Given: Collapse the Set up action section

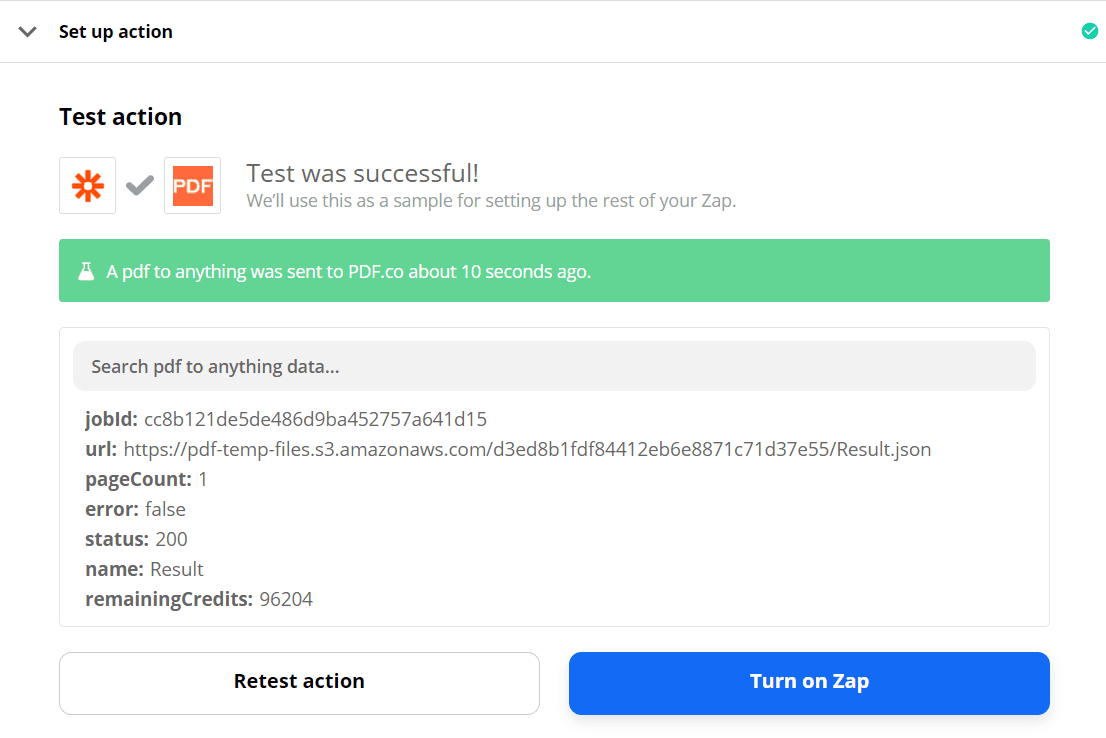Looking at the screenshot, I should (x=27, y=31).
